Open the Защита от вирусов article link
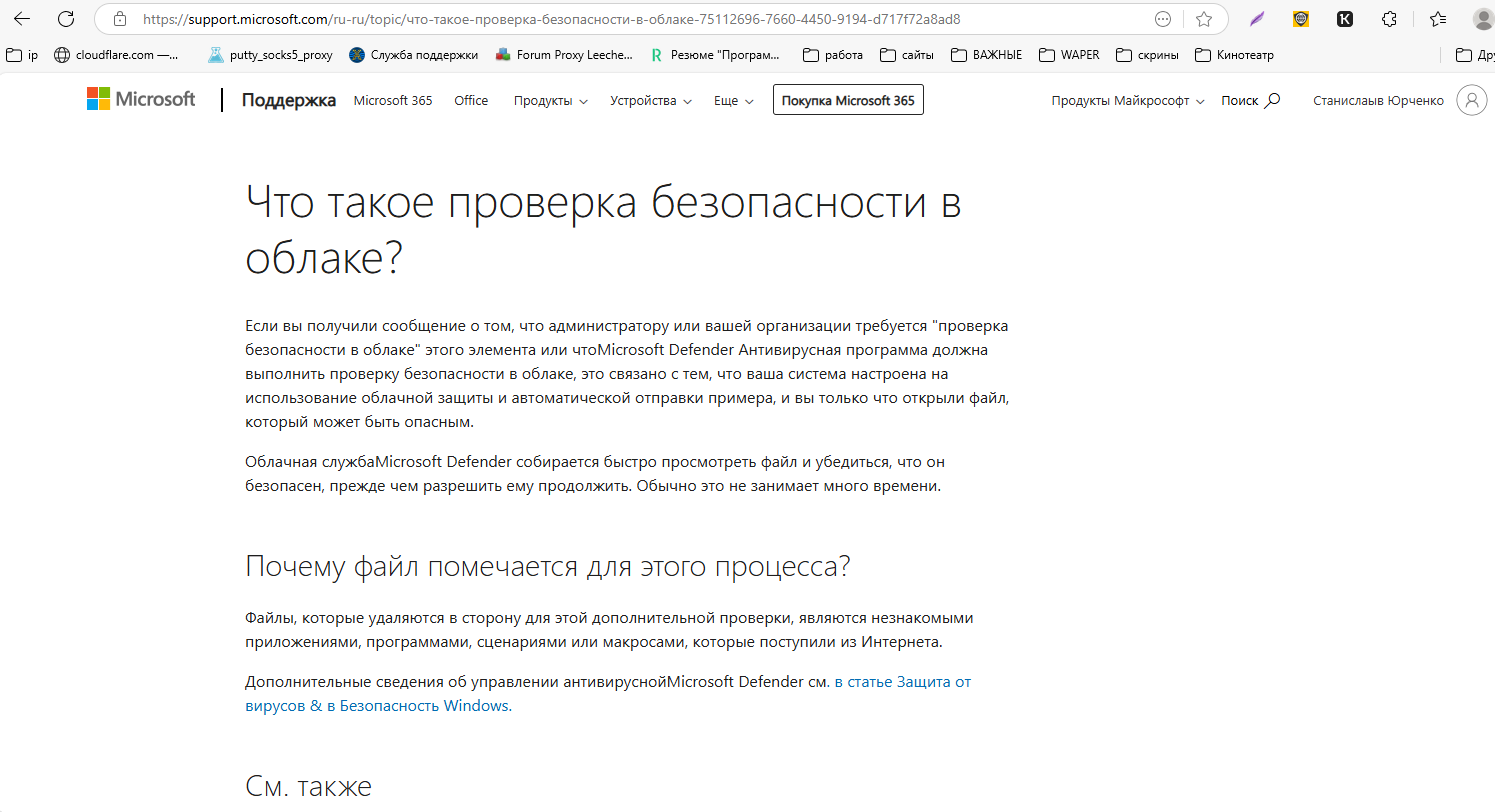The image size is (1495, 812). [x=902, y=682]
